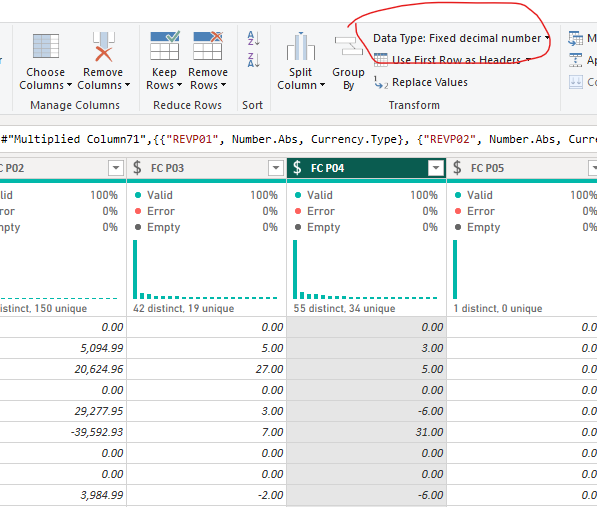Select the cell with value -39,592.93
Image resolution: width=597 pixels, height=507 pixels.
point(63,432)
